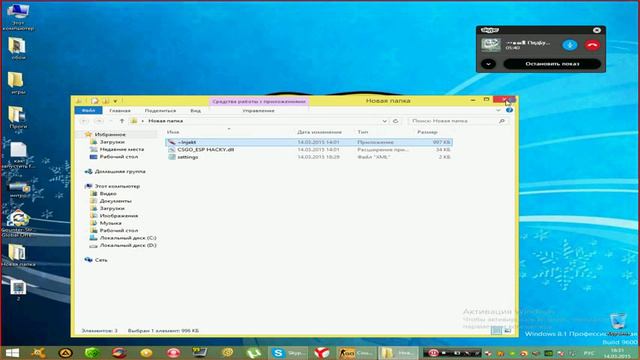Click the caller avatar in Skype window
Screen dimensions: 640x360
point(491,45)
